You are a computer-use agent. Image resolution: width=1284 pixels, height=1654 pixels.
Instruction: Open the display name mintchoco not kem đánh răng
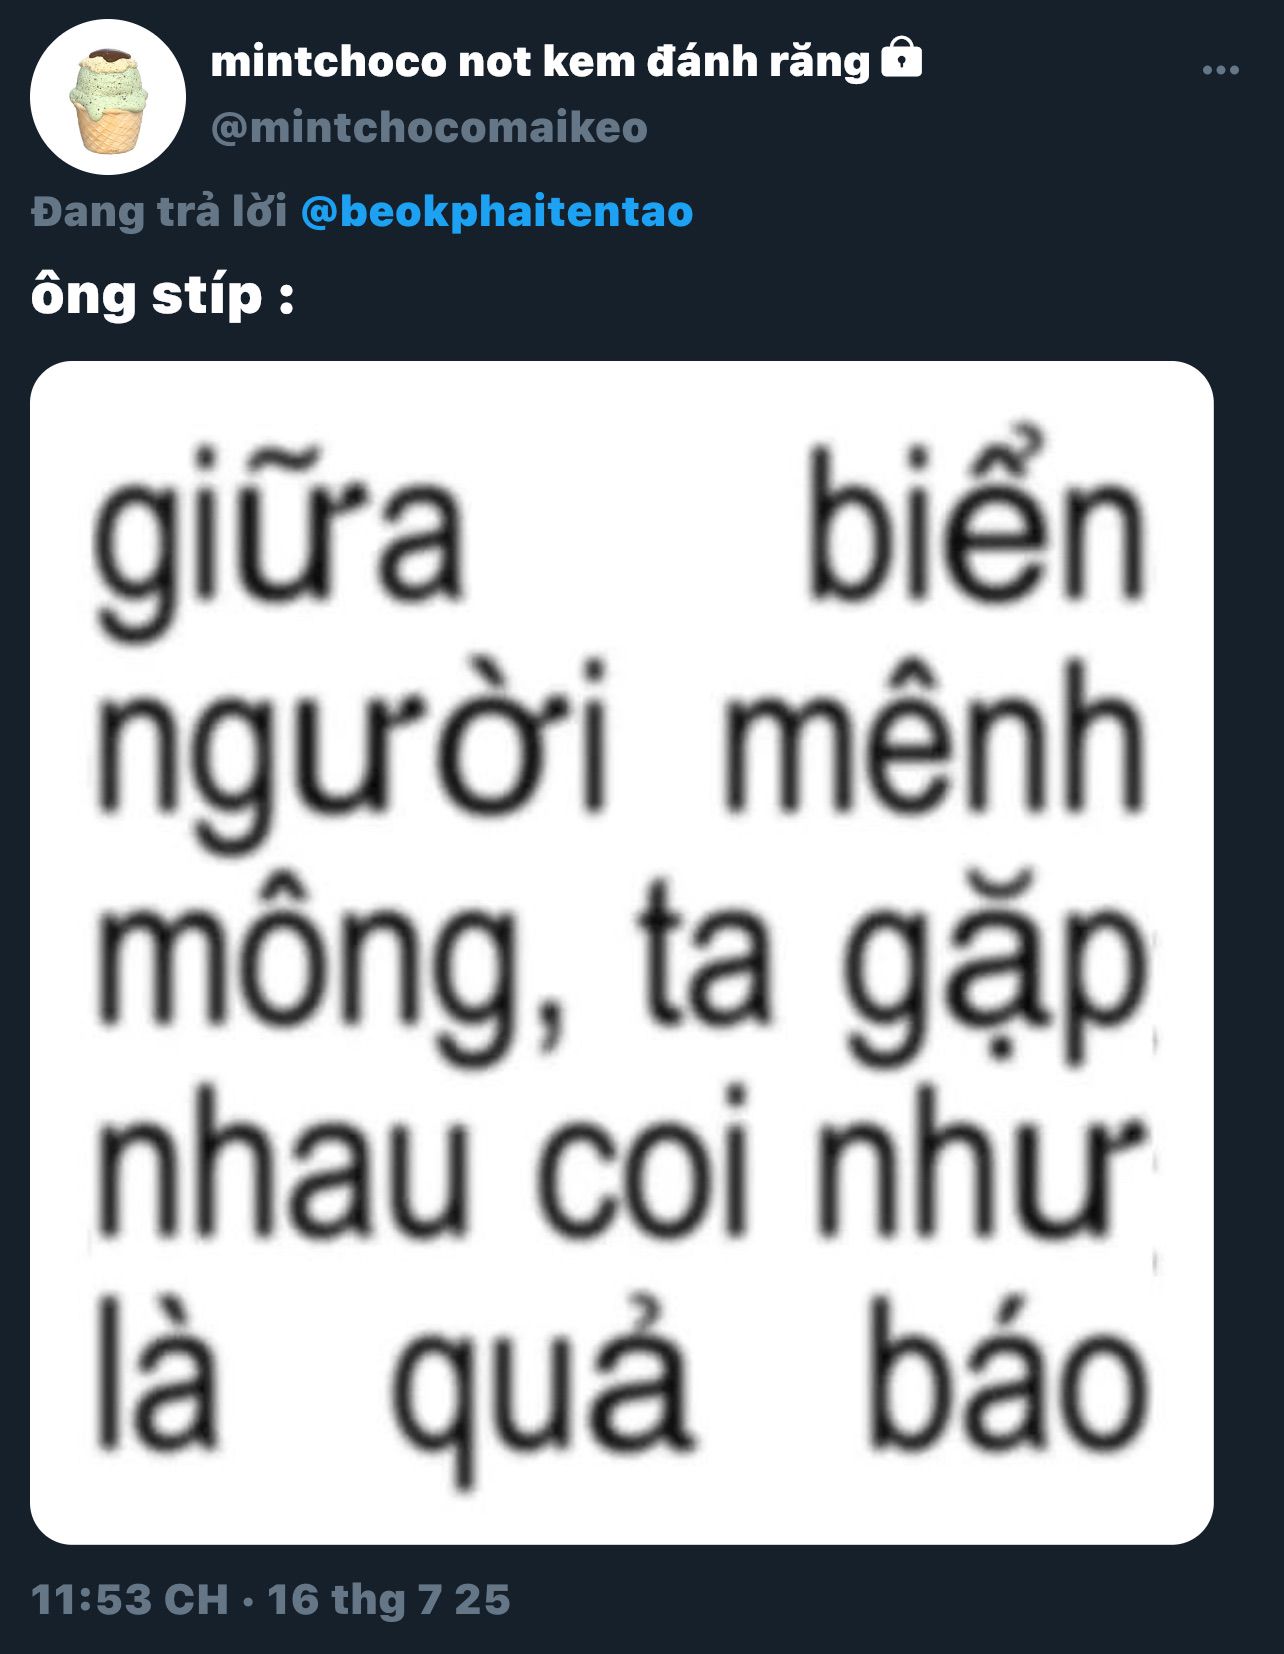click(540, 61)
